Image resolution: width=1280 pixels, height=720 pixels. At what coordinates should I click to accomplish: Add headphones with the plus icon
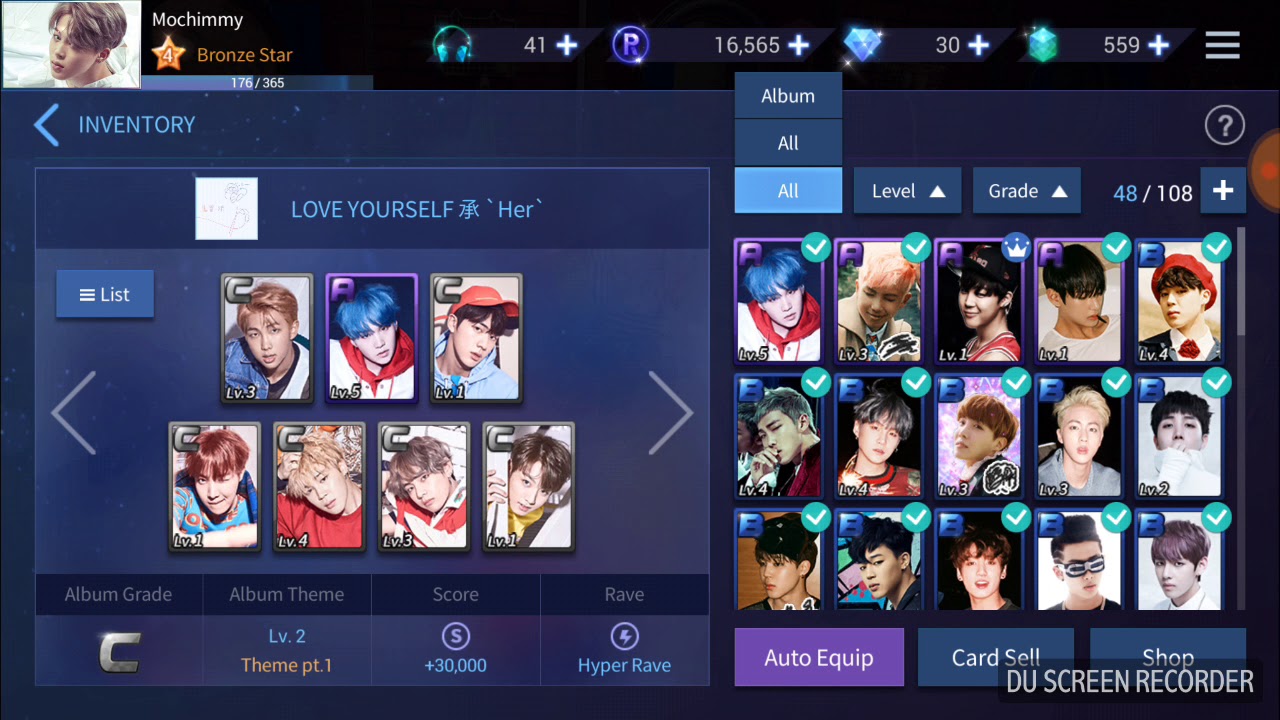[567, 45]
